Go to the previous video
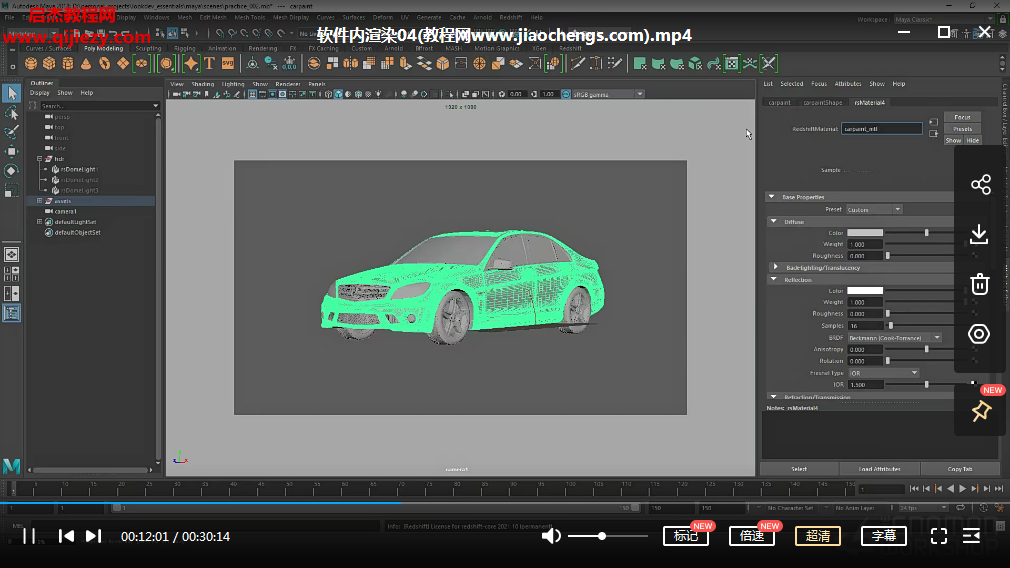Image resolution: width=1010 pixels, height=568 pixels. (x=66, y=536)
